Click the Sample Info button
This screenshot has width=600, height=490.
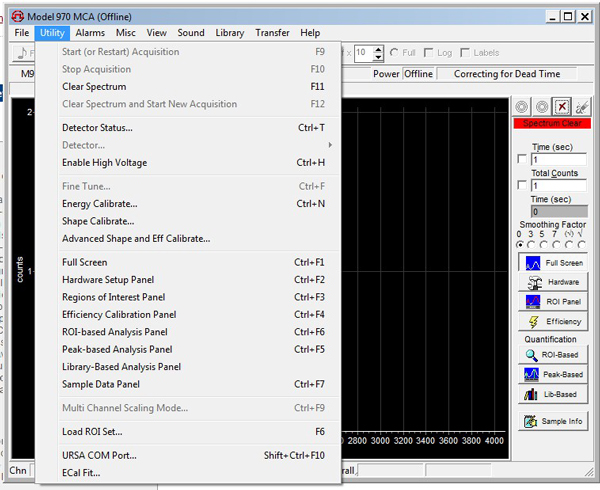pos(553,421)
